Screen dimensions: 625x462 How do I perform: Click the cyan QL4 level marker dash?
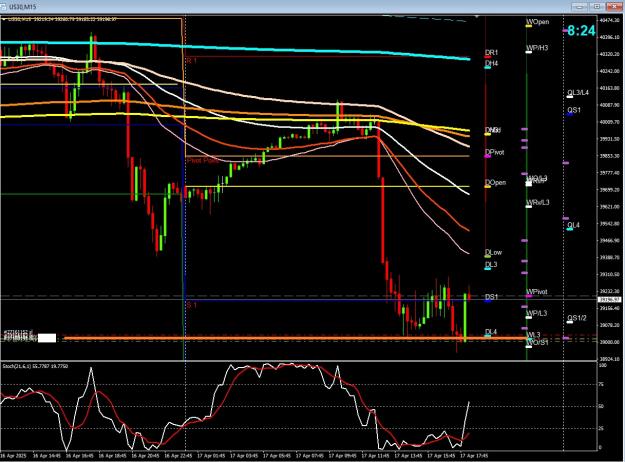point(570,230)
